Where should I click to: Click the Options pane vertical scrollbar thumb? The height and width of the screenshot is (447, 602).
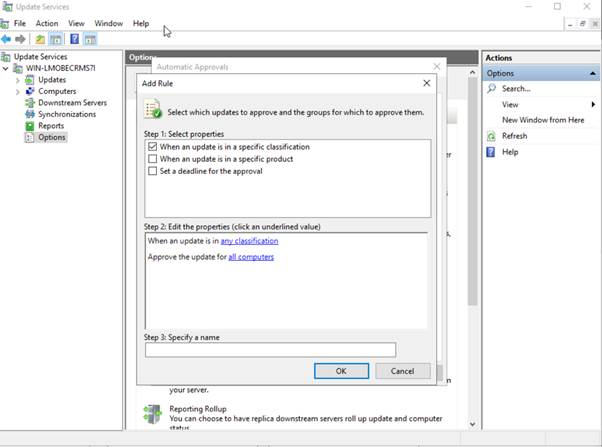pyautogui.click(x=473, y=191)
